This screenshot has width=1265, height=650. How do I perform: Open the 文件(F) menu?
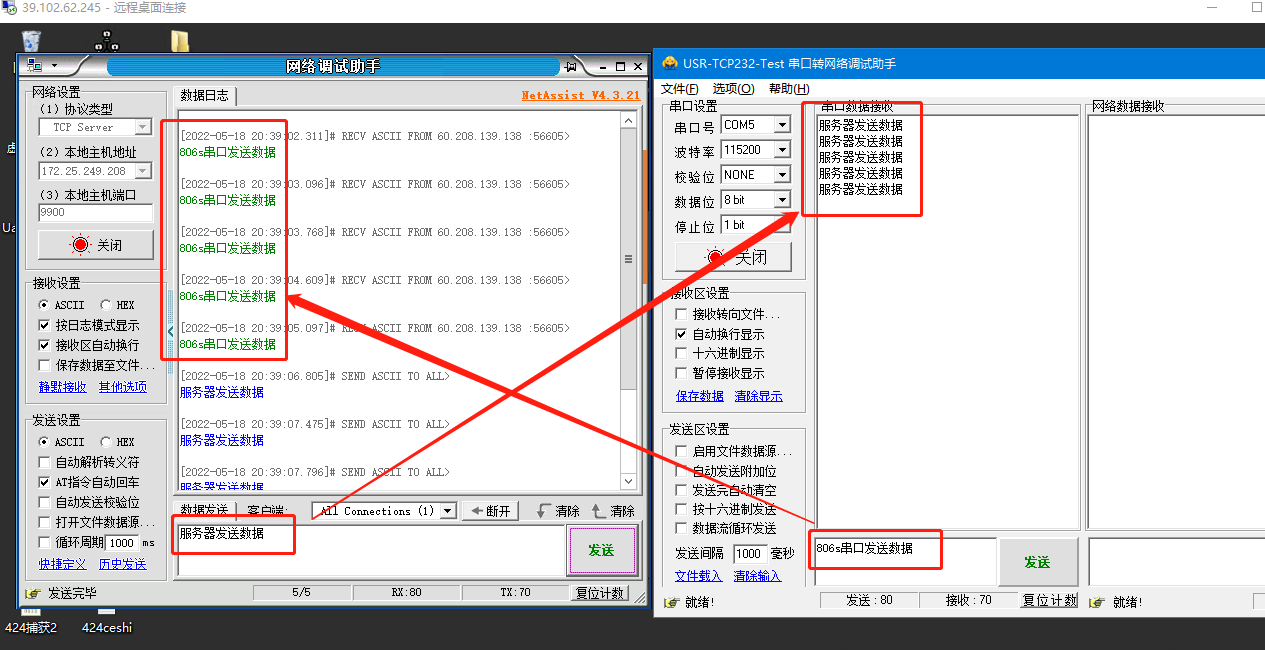(x=680, y=89)
